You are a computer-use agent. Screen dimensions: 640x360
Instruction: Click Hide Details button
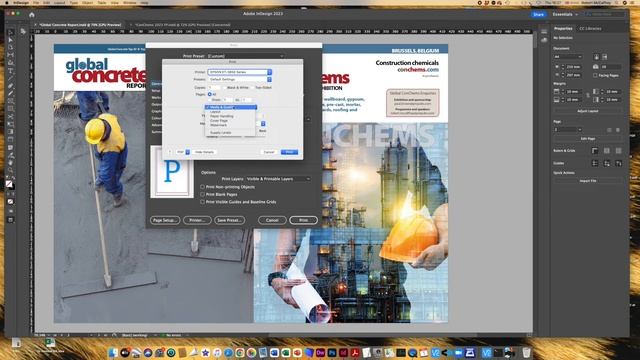(204, 152)
